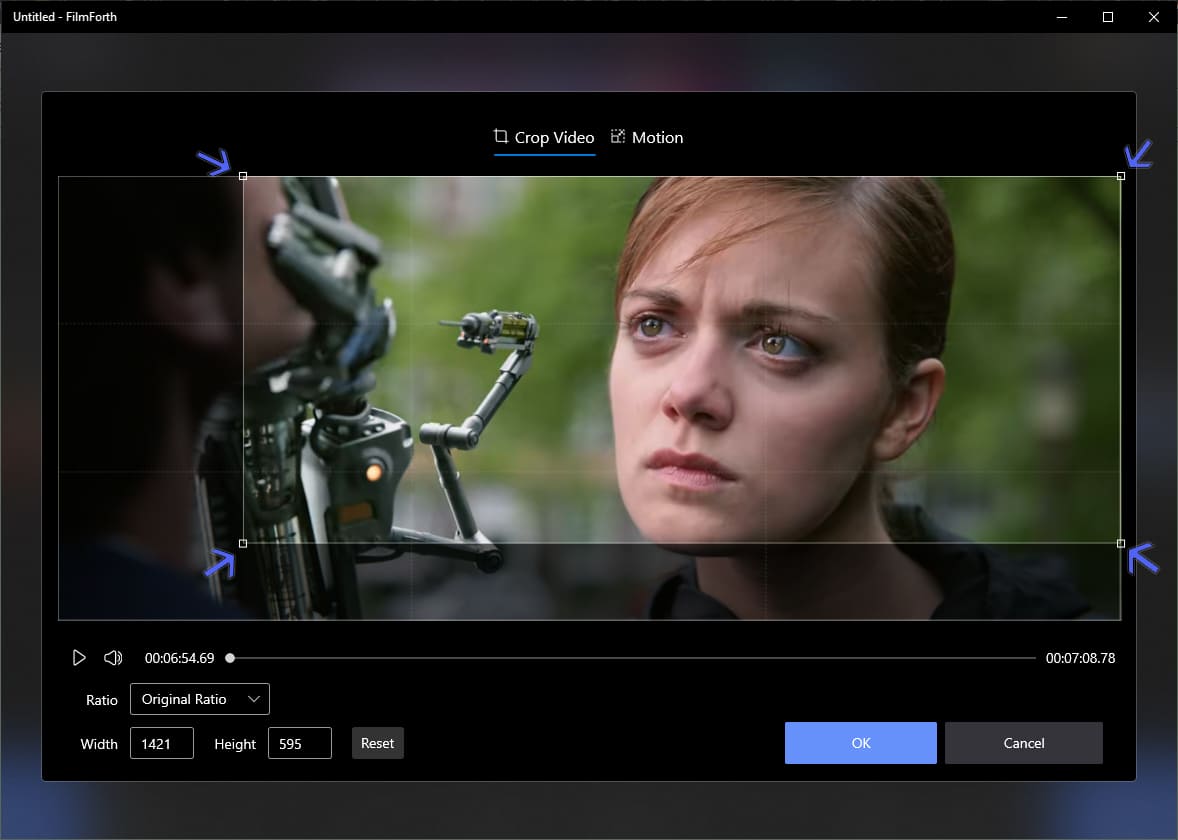This screenshot has height=840, width=1178.
Task: Mute audio with the speaker icon
Action: point(113,658)
